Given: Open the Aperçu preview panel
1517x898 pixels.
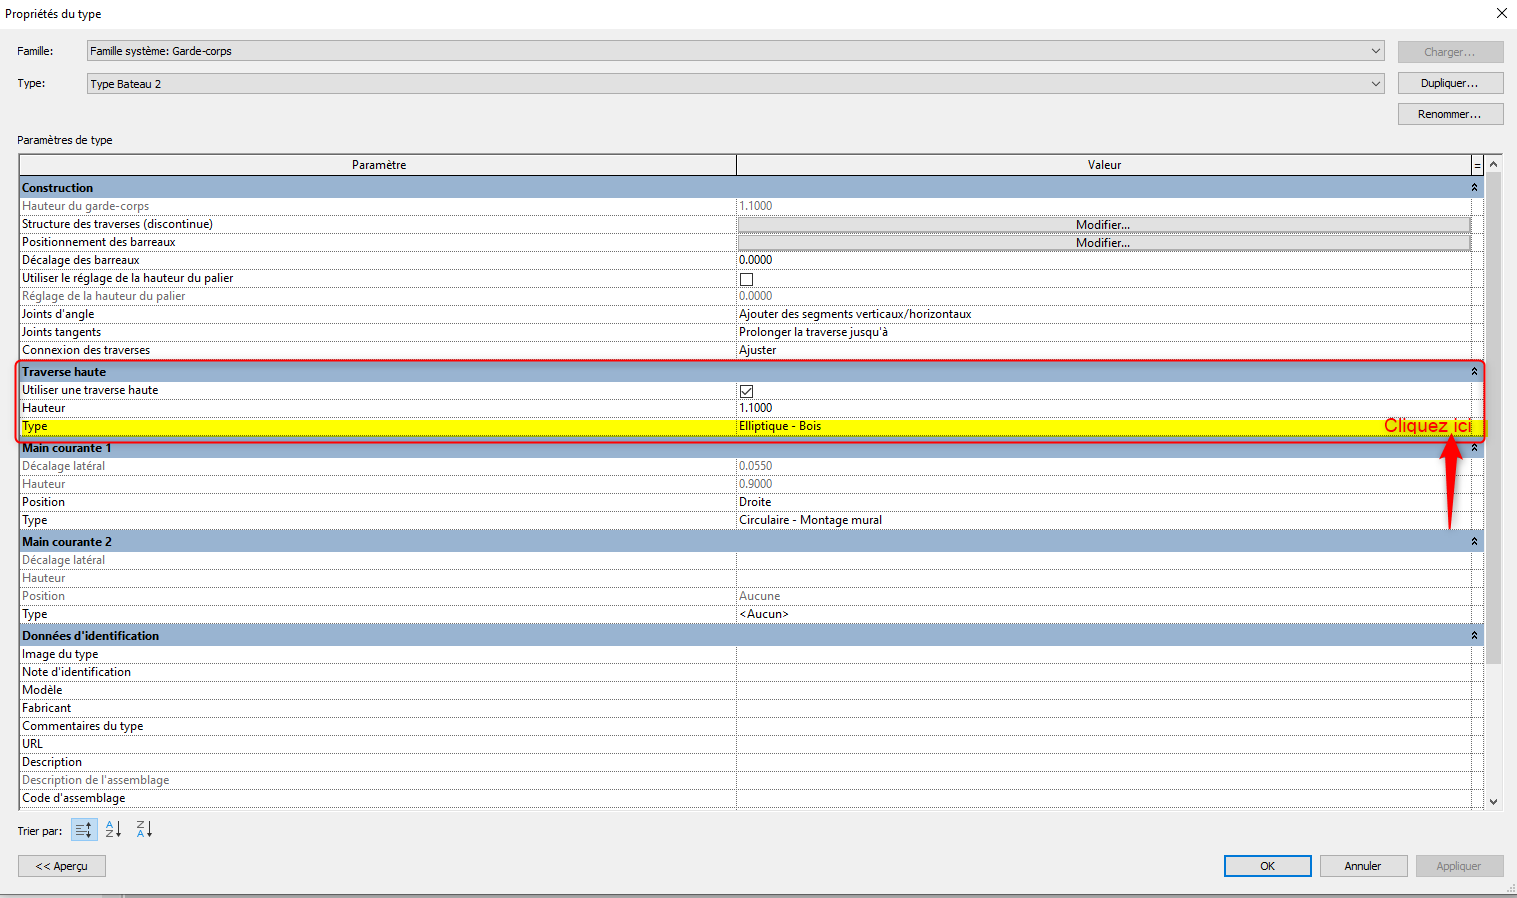Looking at the screenshot, I should click(x=62, y=866).
